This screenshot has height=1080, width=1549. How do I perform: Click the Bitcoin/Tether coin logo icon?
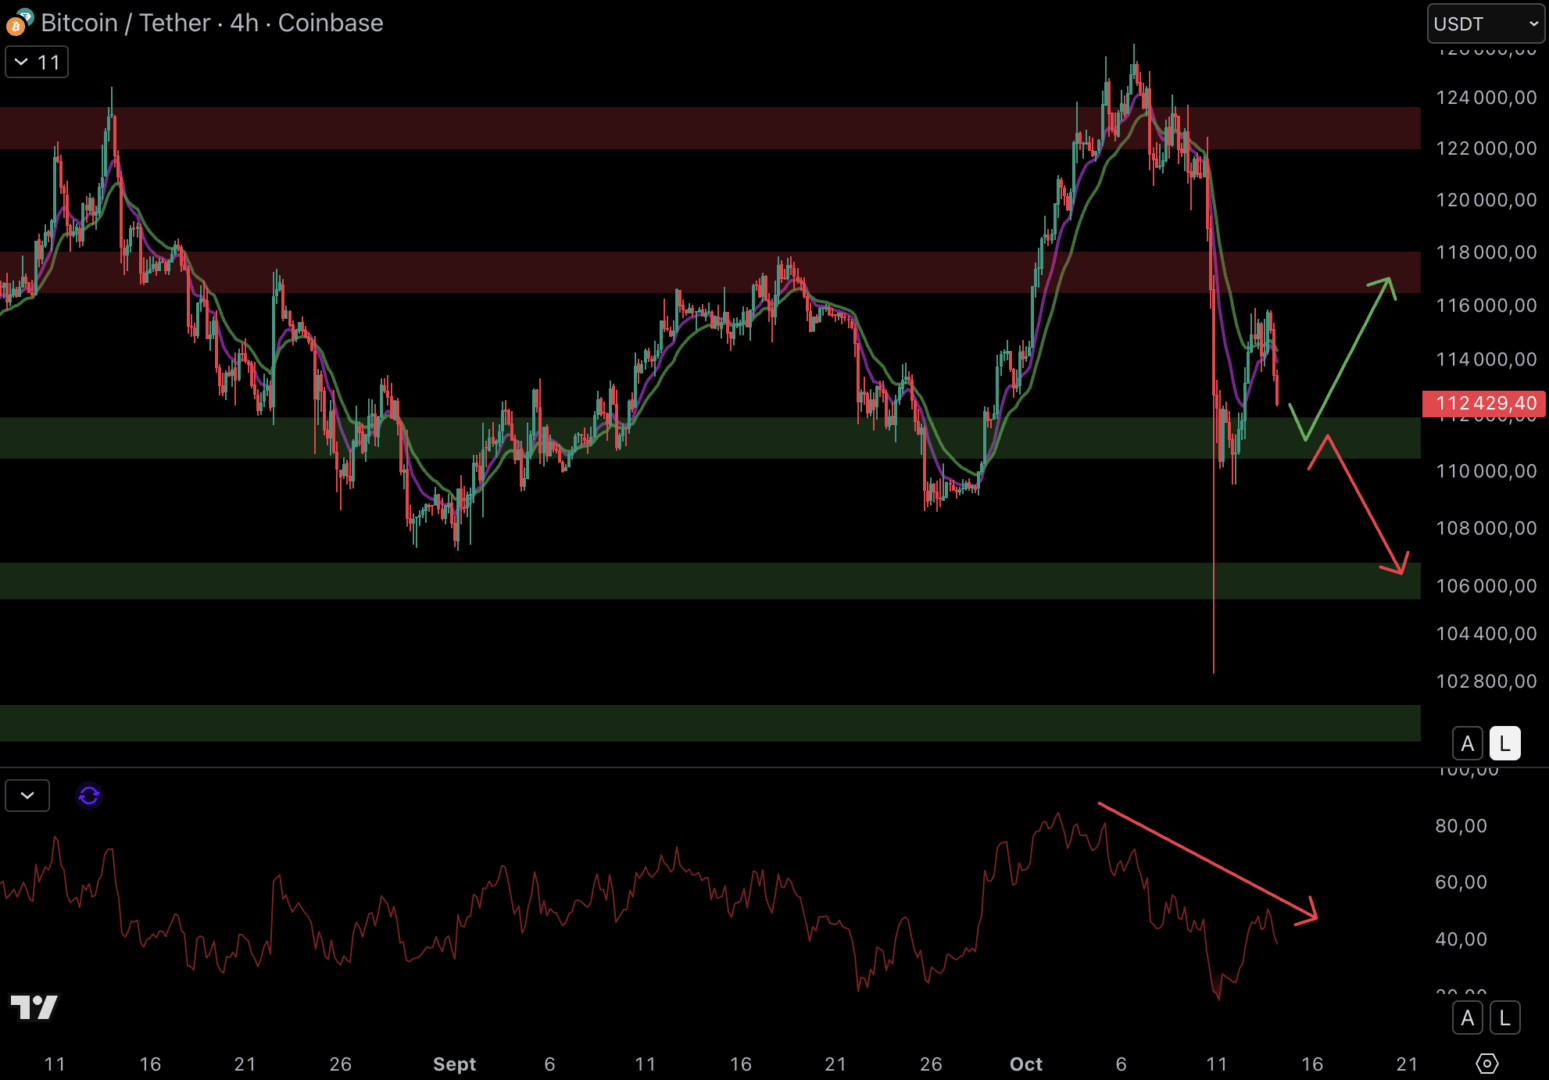[x=19, y=22]
